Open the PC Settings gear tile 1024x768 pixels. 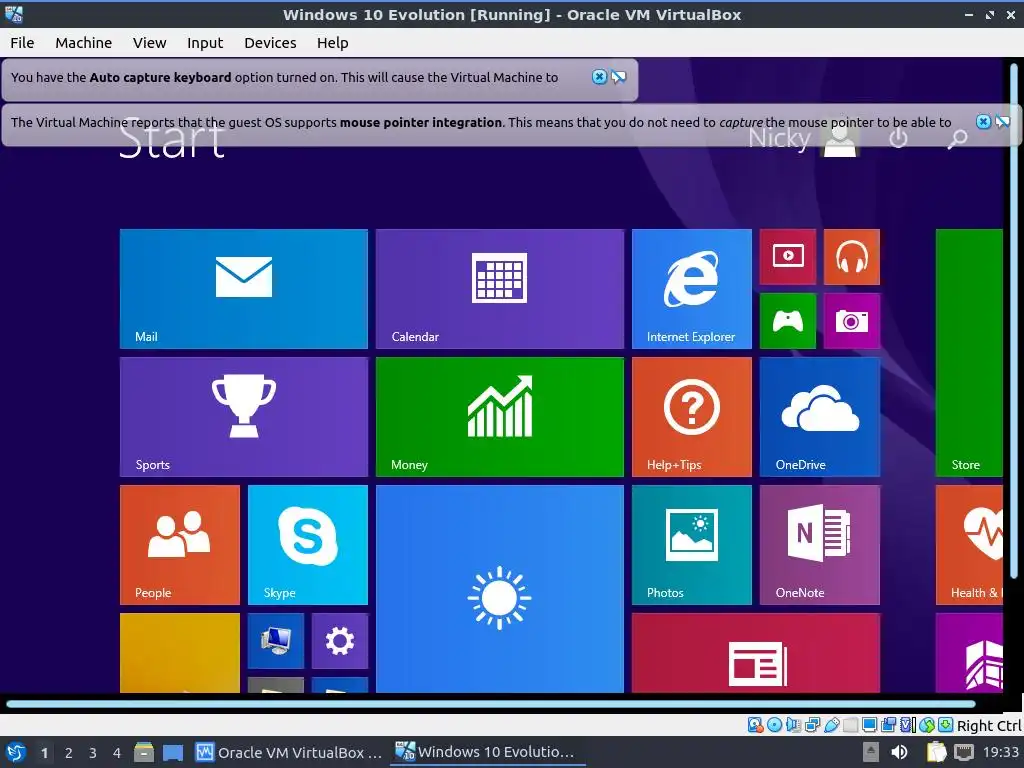click(340, 641)
